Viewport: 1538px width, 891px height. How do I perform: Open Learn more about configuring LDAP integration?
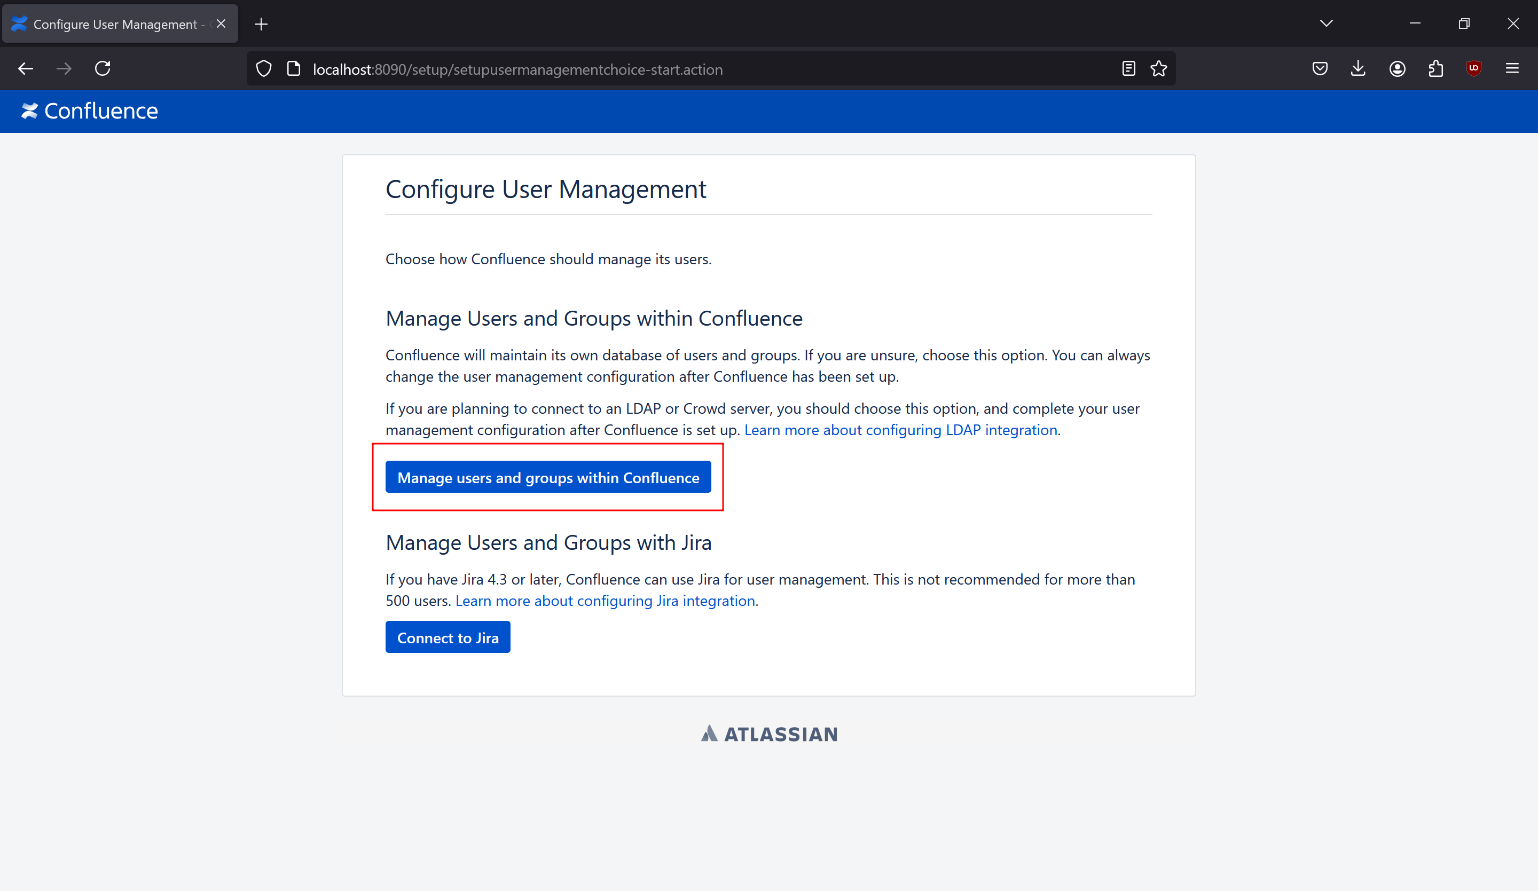[x=901, y=430]
